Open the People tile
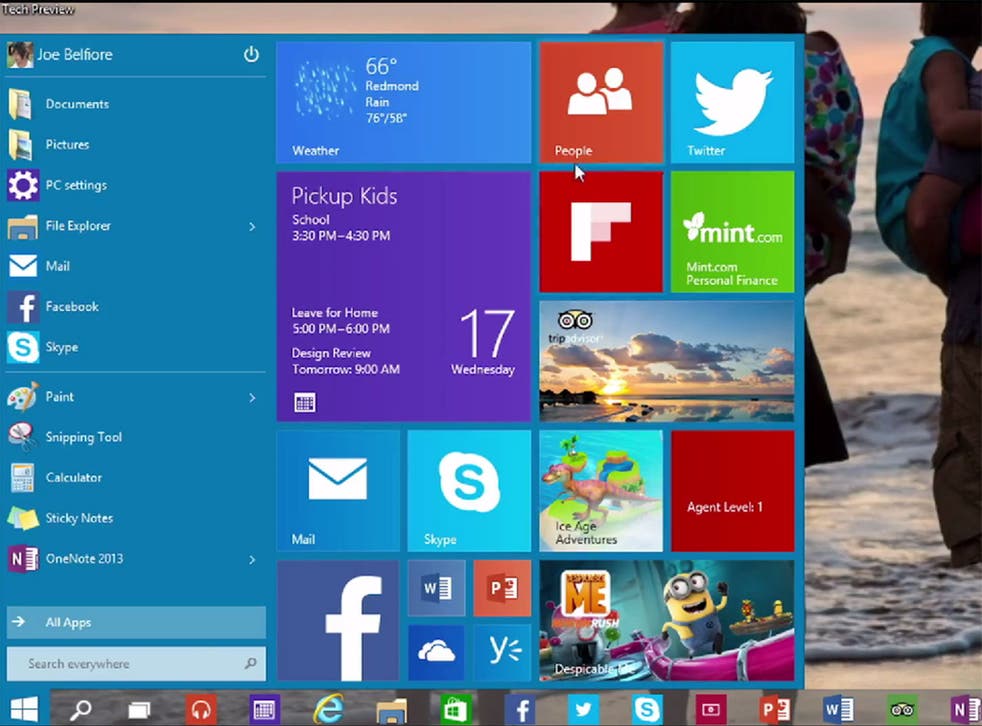 point(601,102)
